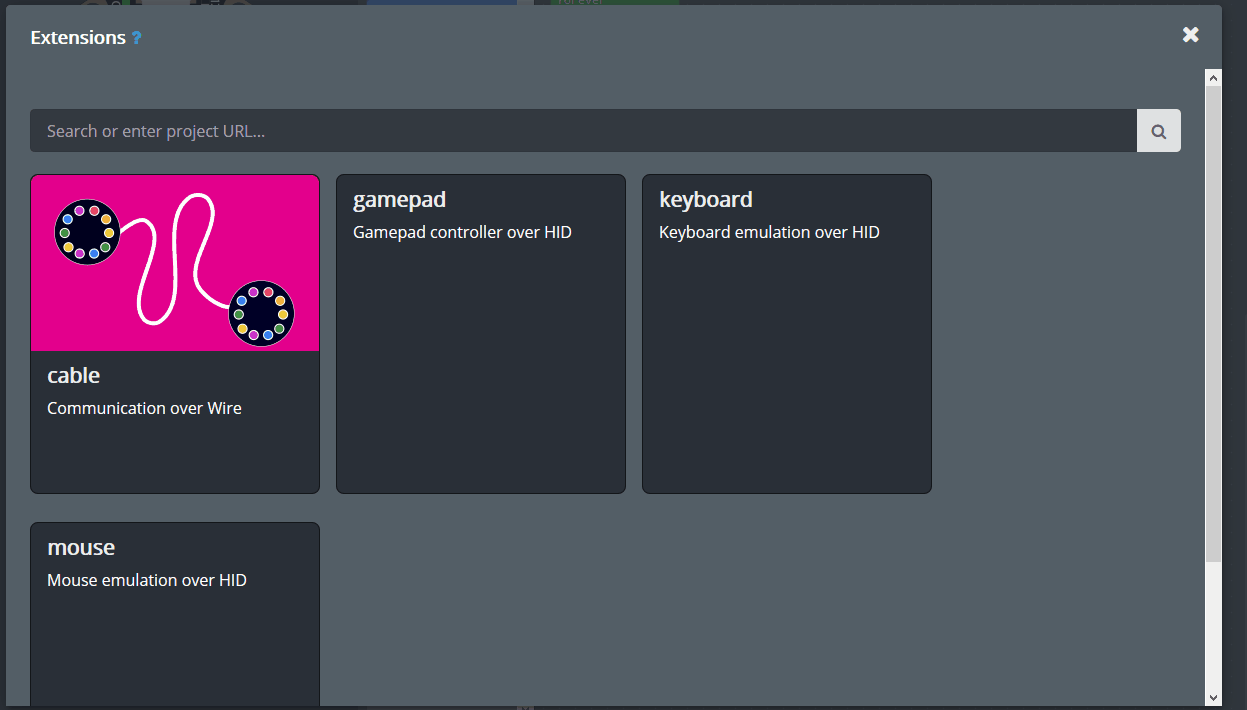
Task: Click the "mouse" extension title
Action: click(81, 547)
